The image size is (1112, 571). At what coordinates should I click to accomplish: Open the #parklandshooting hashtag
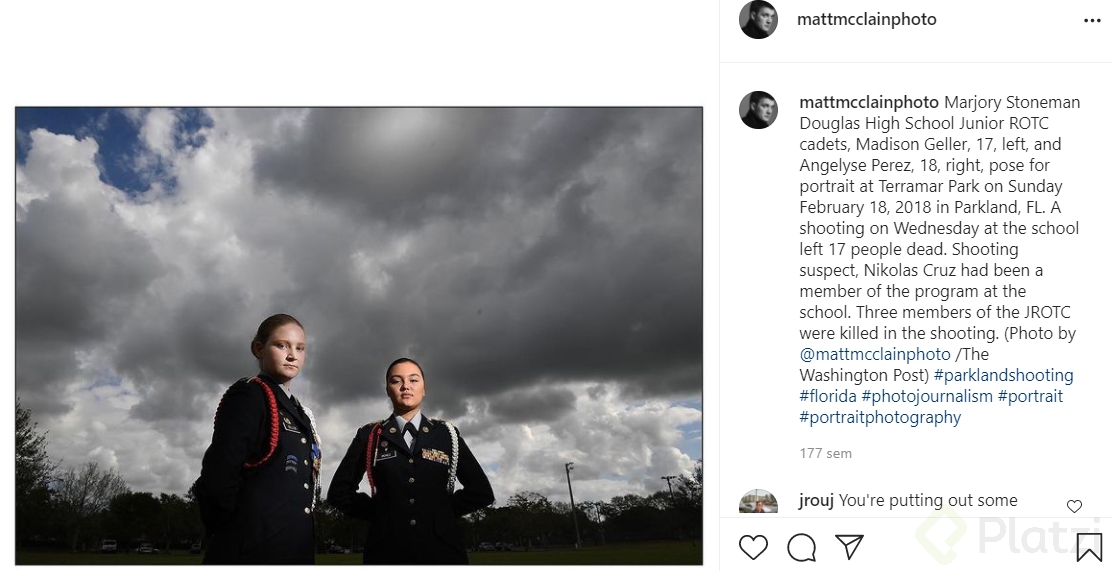click(1003, 375)
